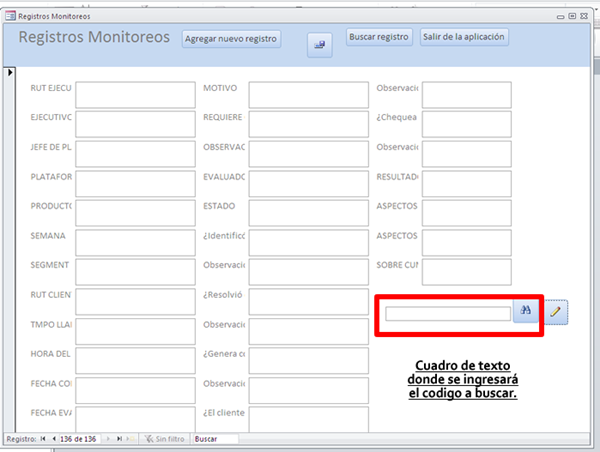Click the binoculars search button
The height and width of the screenshot is (452, 600).
point(525,310)
